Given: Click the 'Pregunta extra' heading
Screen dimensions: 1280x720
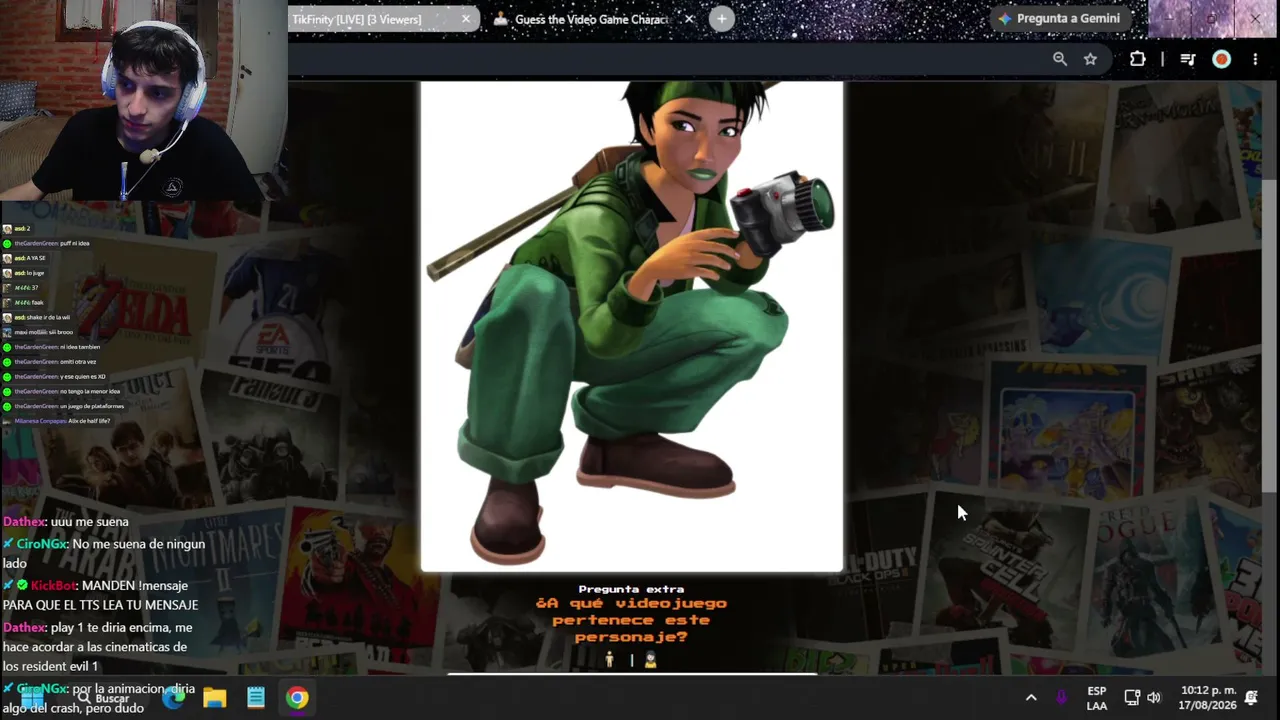Looking at the screenshot, I should coord(631,589).
